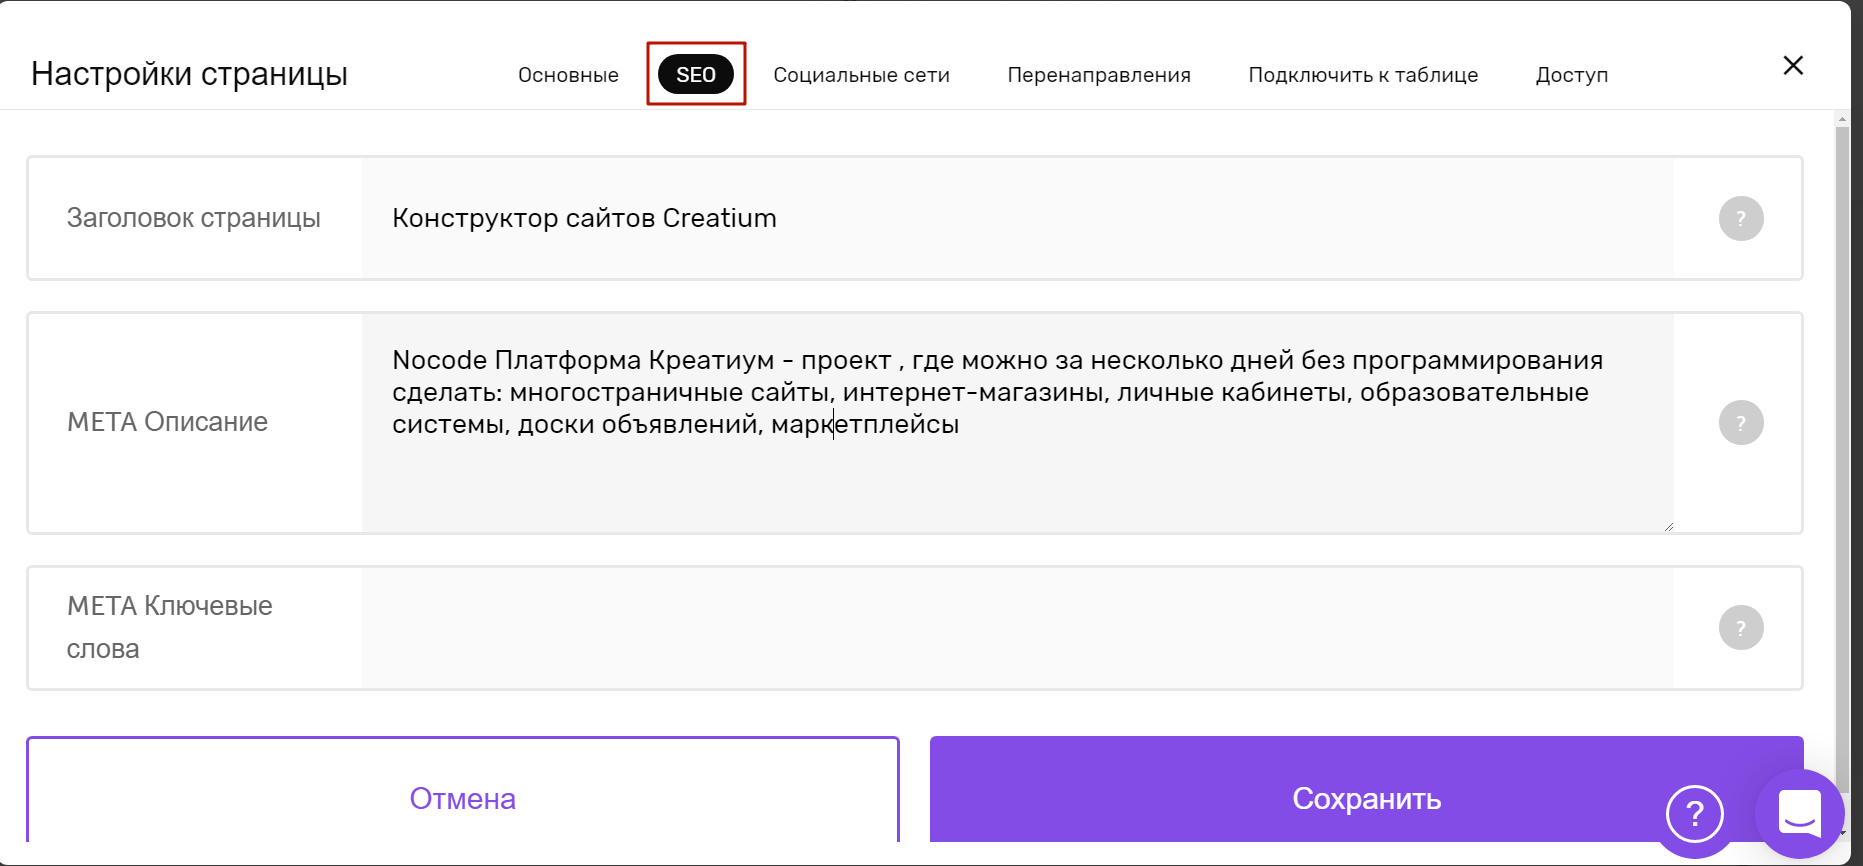Close the page settings dialog

1793,66
